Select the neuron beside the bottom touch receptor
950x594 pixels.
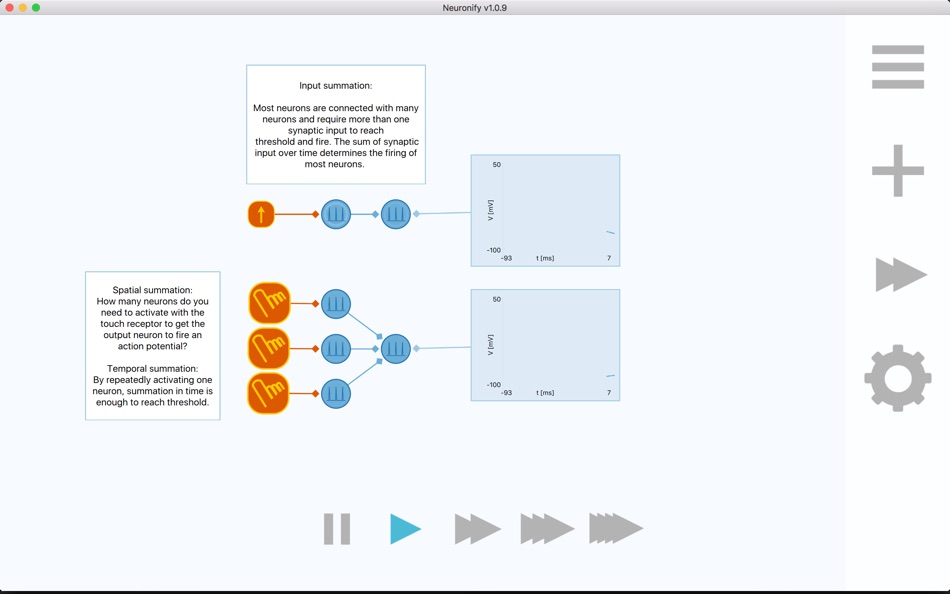[336, 393]
